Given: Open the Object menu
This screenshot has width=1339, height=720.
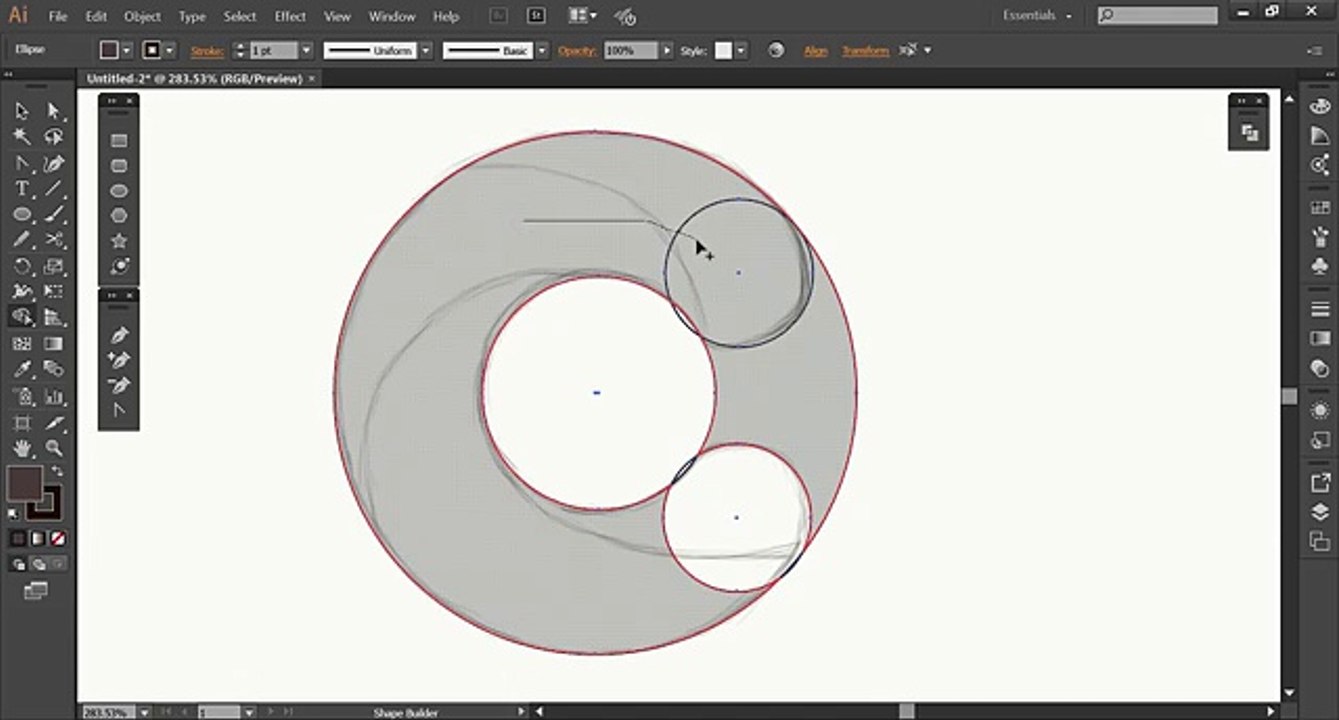Looking at the screenshot, I should (142, 16).
